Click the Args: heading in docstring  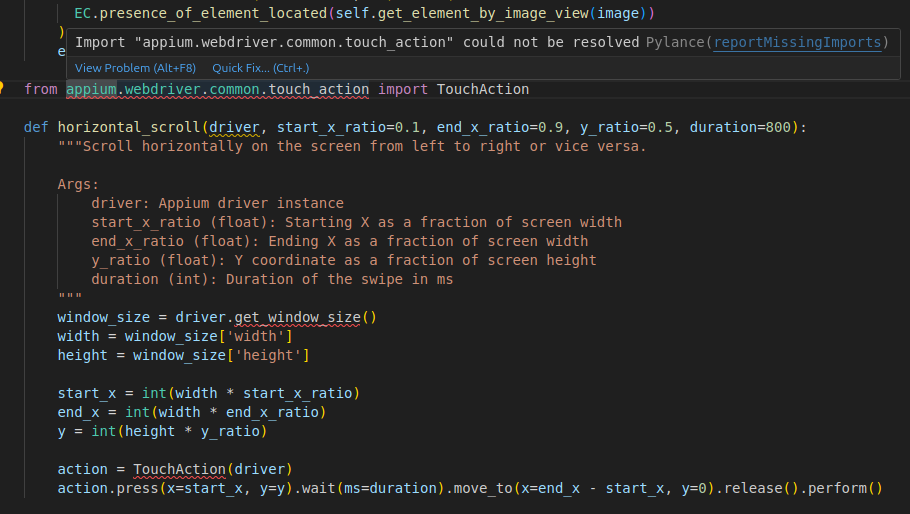coord(78,184)
